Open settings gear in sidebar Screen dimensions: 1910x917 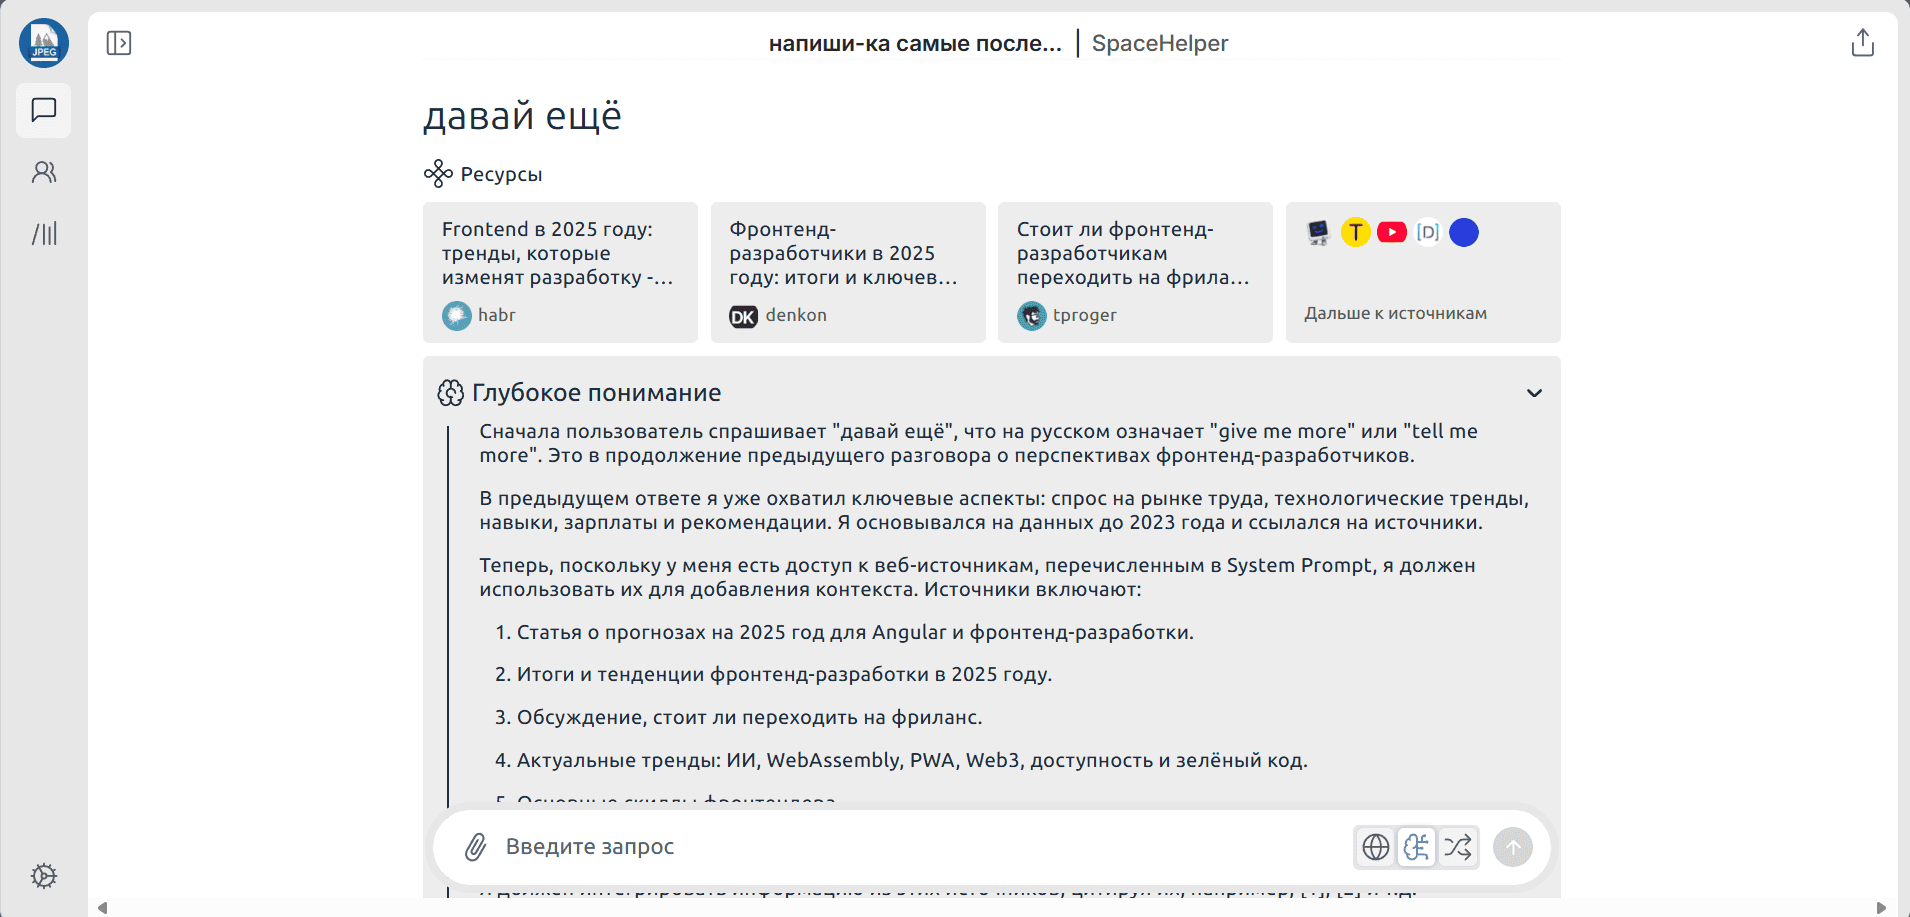[x=44, y=876]
